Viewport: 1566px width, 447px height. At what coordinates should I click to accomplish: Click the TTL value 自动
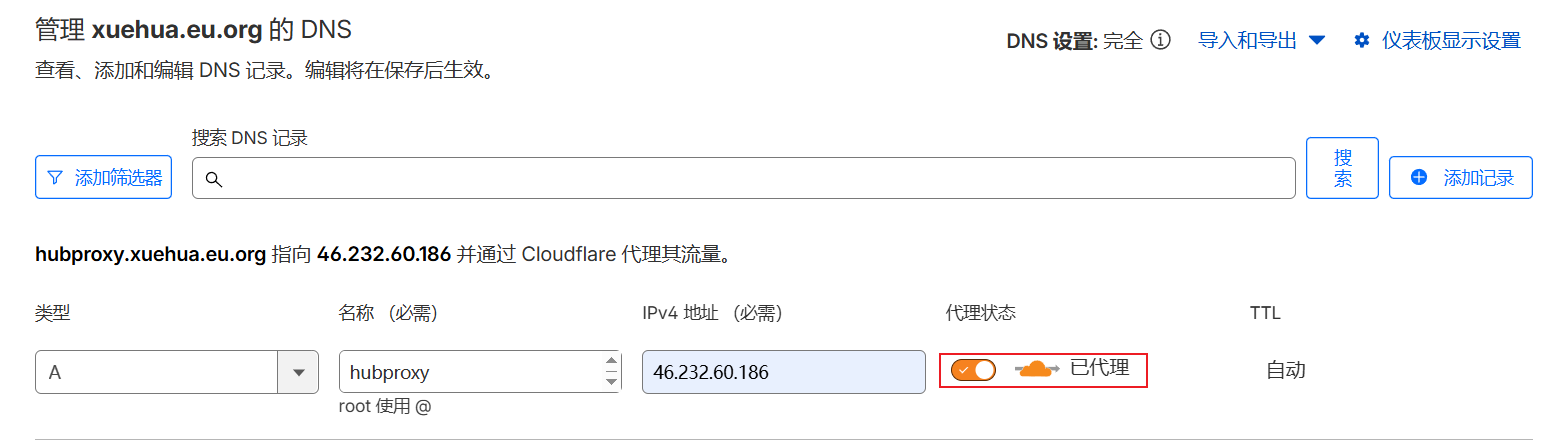[x=1286, y=370]
